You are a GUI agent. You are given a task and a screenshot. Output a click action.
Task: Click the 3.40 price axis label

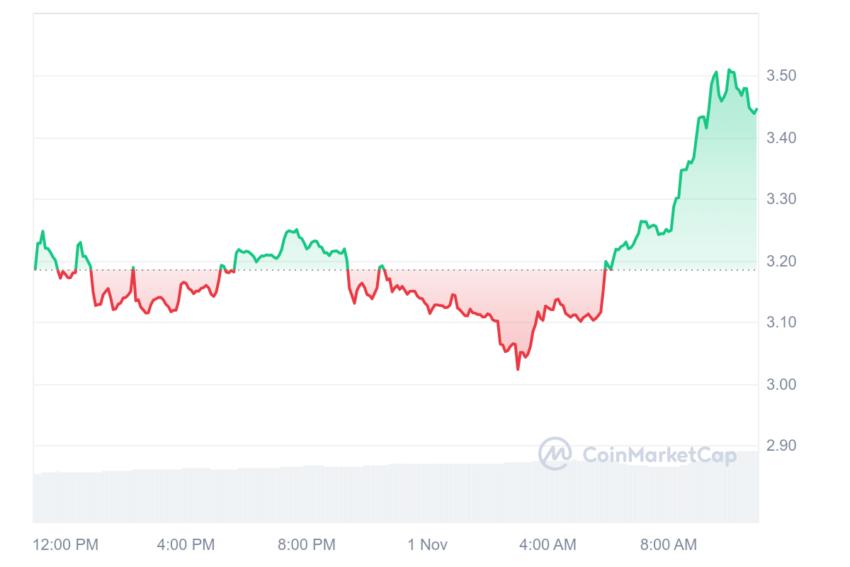pos(781,138)
